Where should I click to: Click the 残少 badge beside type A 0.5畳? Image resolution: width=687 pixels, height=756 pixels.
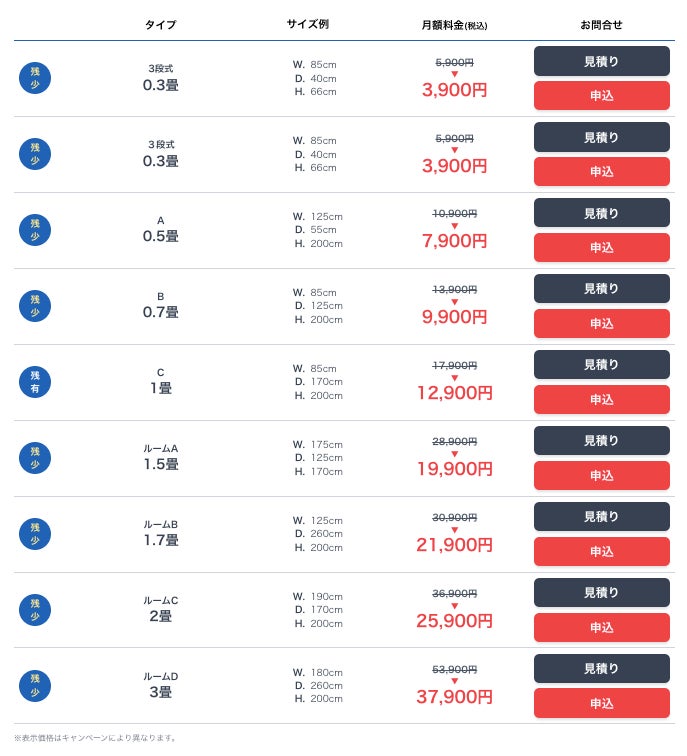point(35,230)
